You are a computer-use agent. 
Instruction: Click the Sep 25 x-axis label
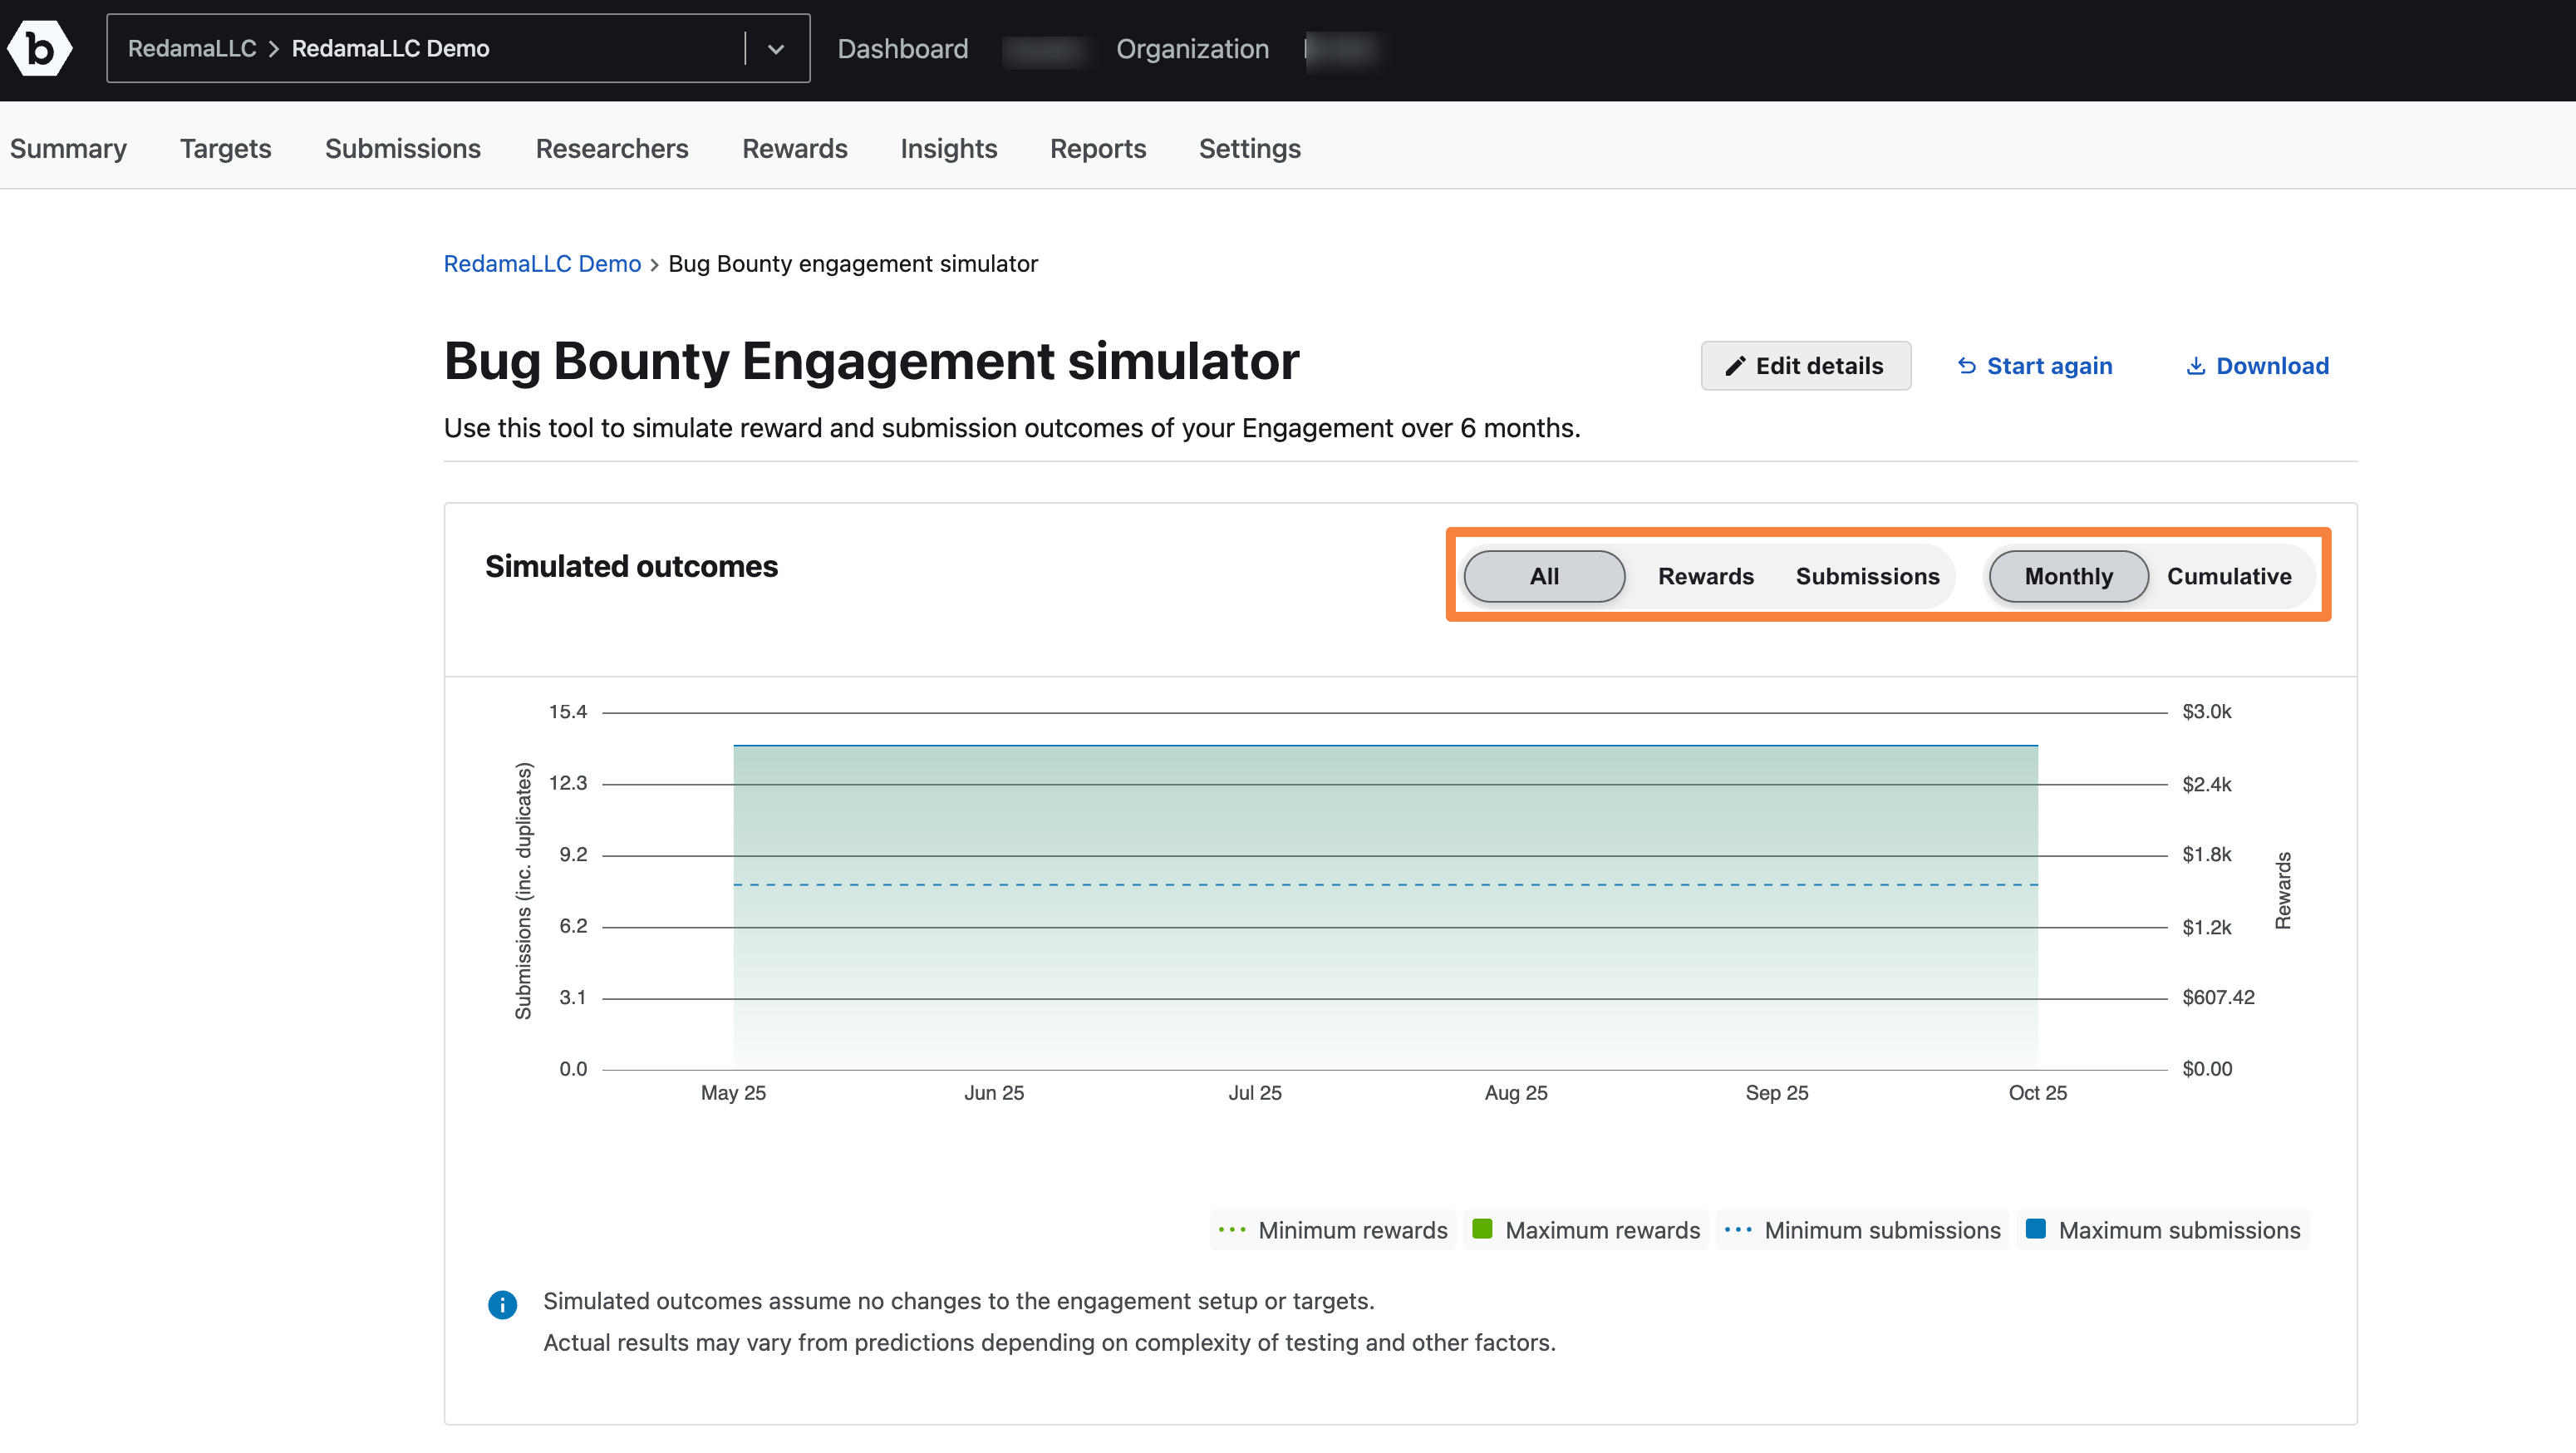pos(1777,1093)
